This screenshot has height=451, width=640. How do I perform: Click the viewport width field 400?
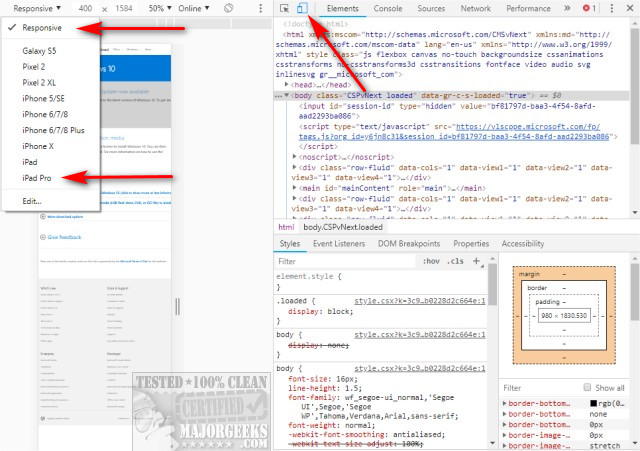tap(85, 8)
